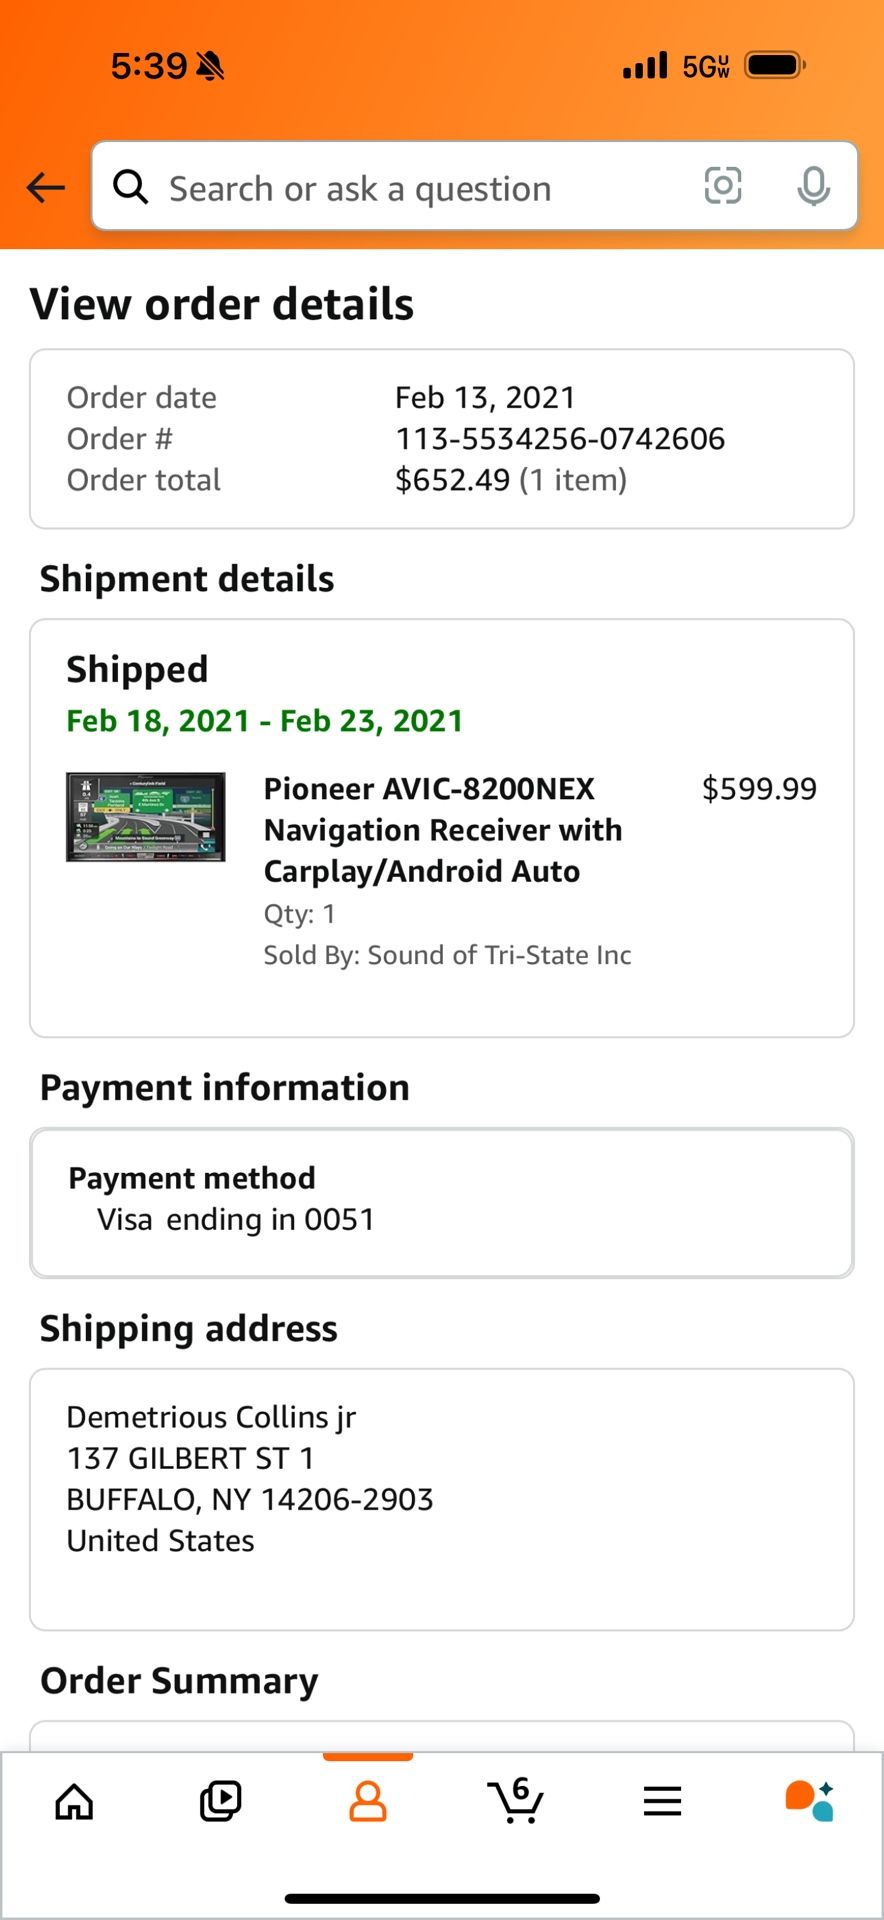The width and height of the screenshot is (884, 1920).
Task: Launch the Rufus AI assistant icon
Action: pyautogui.click(x=809, y=1801)
